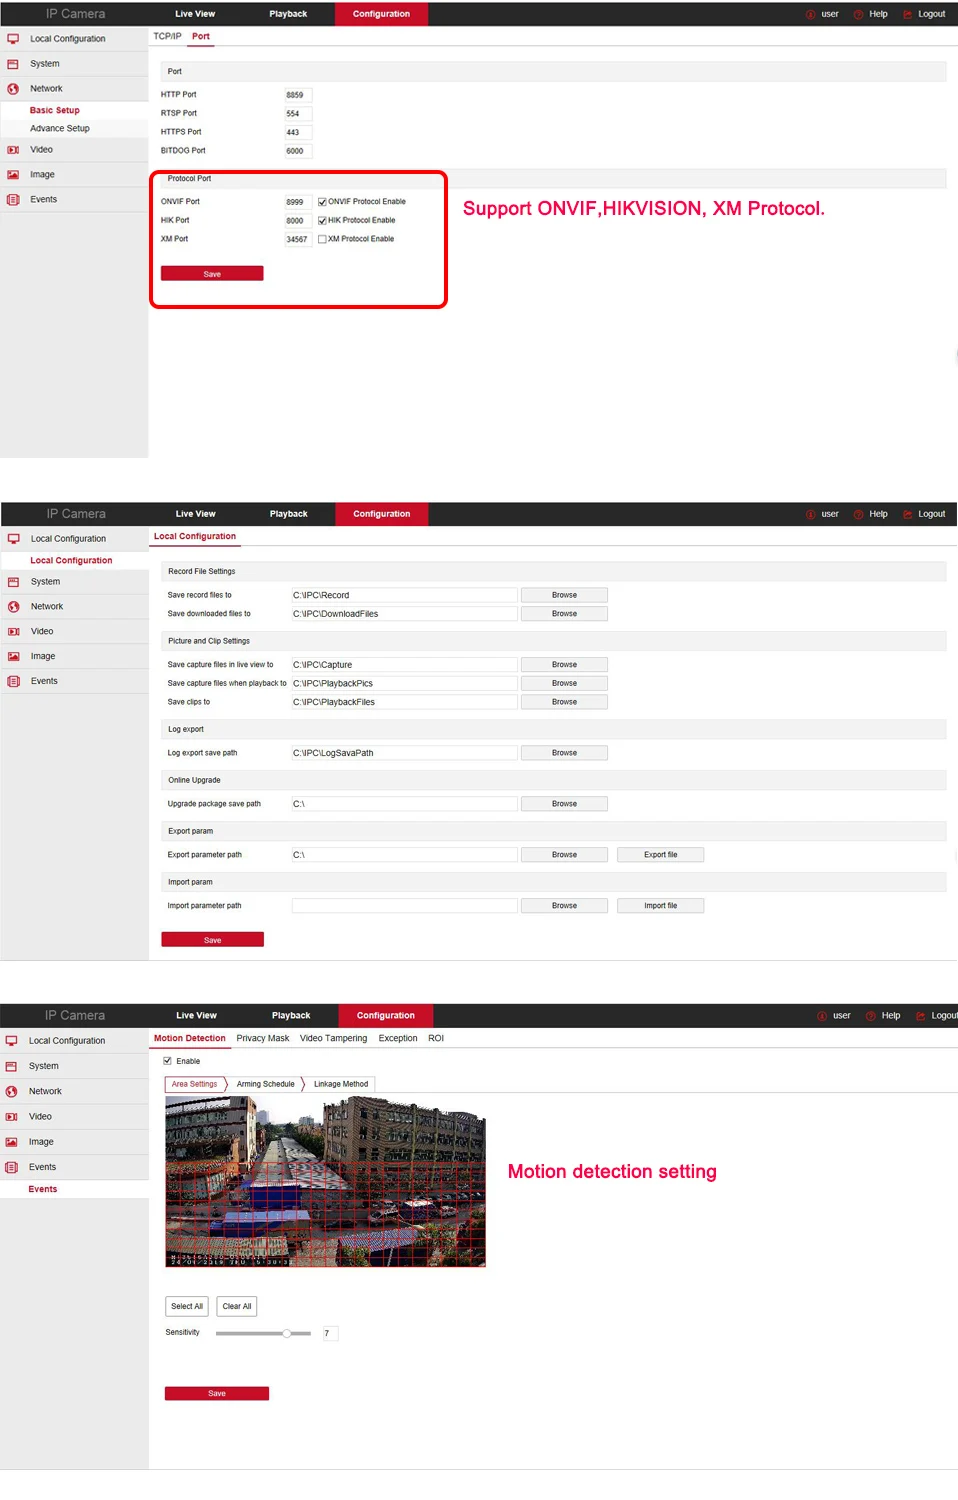Check XM Protocol Enable checkbox
This screenshot has width=958, height=1500.
322,239
